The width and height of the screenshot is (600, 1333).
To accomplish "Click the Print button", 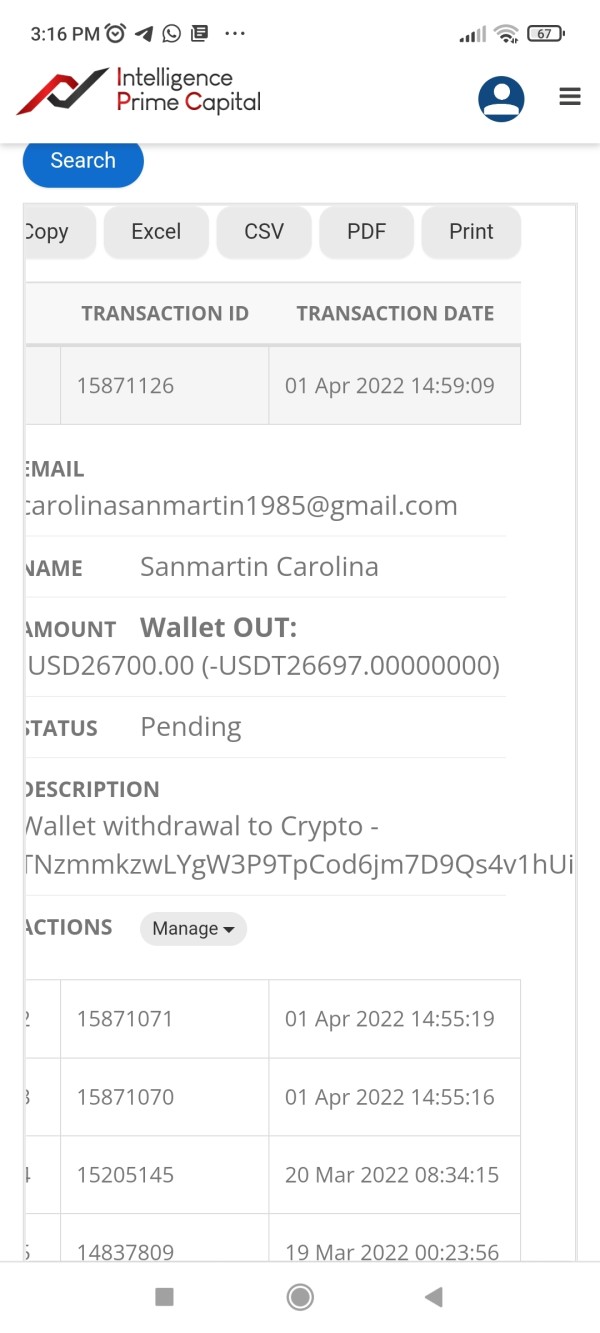I will [471, 232].
